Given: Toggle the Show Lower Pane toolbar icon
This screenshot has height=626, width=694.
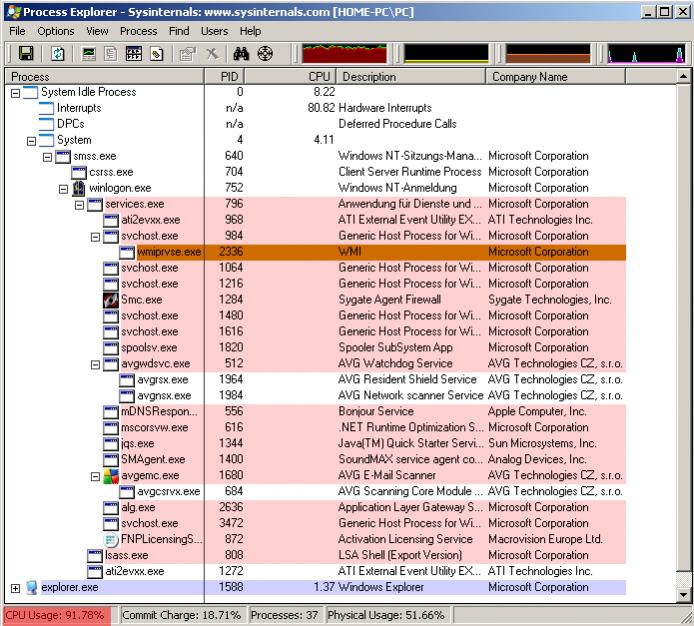Looking at the screenshot, I should 134,54.
